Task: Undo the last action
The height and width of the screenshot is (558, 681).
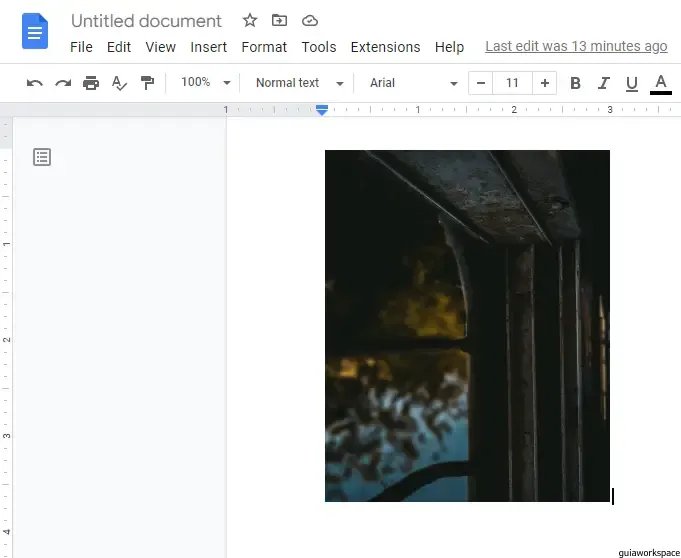Action: 34,83
